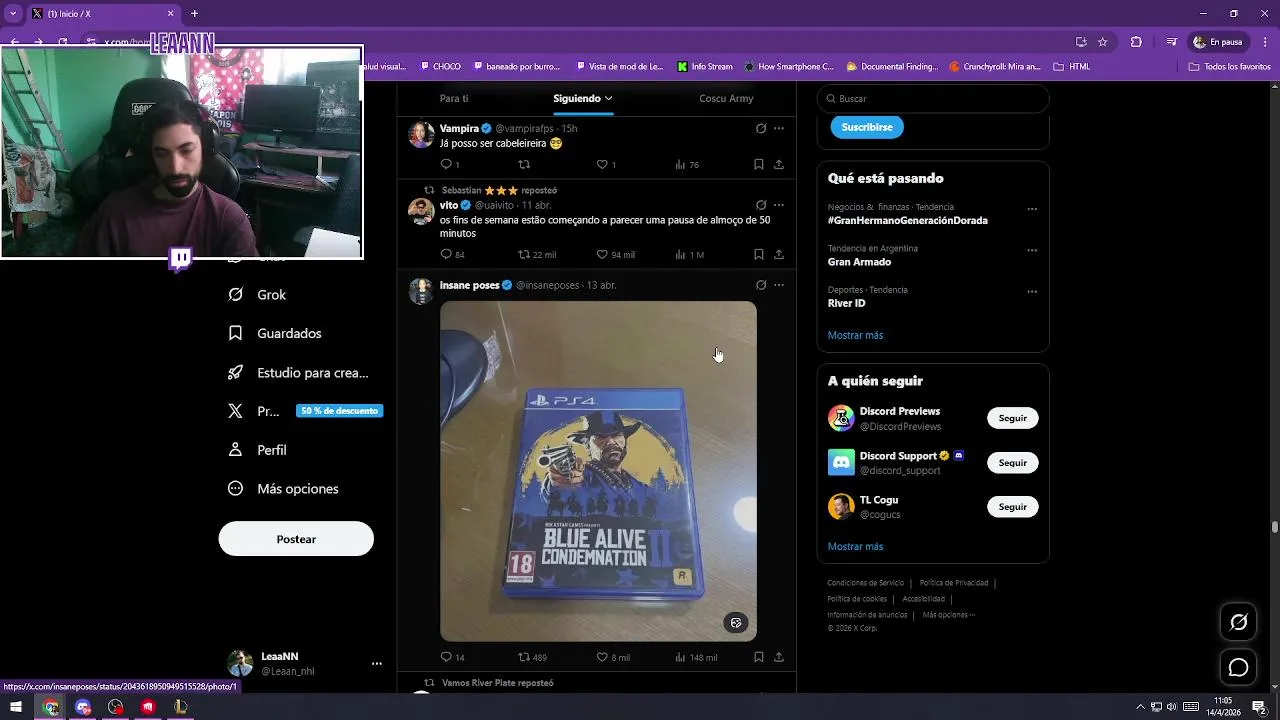The height and width of the screenshot is (720, 1280).
Task: Like insane poses post with 8 mil likes
Action: (613, 657)
